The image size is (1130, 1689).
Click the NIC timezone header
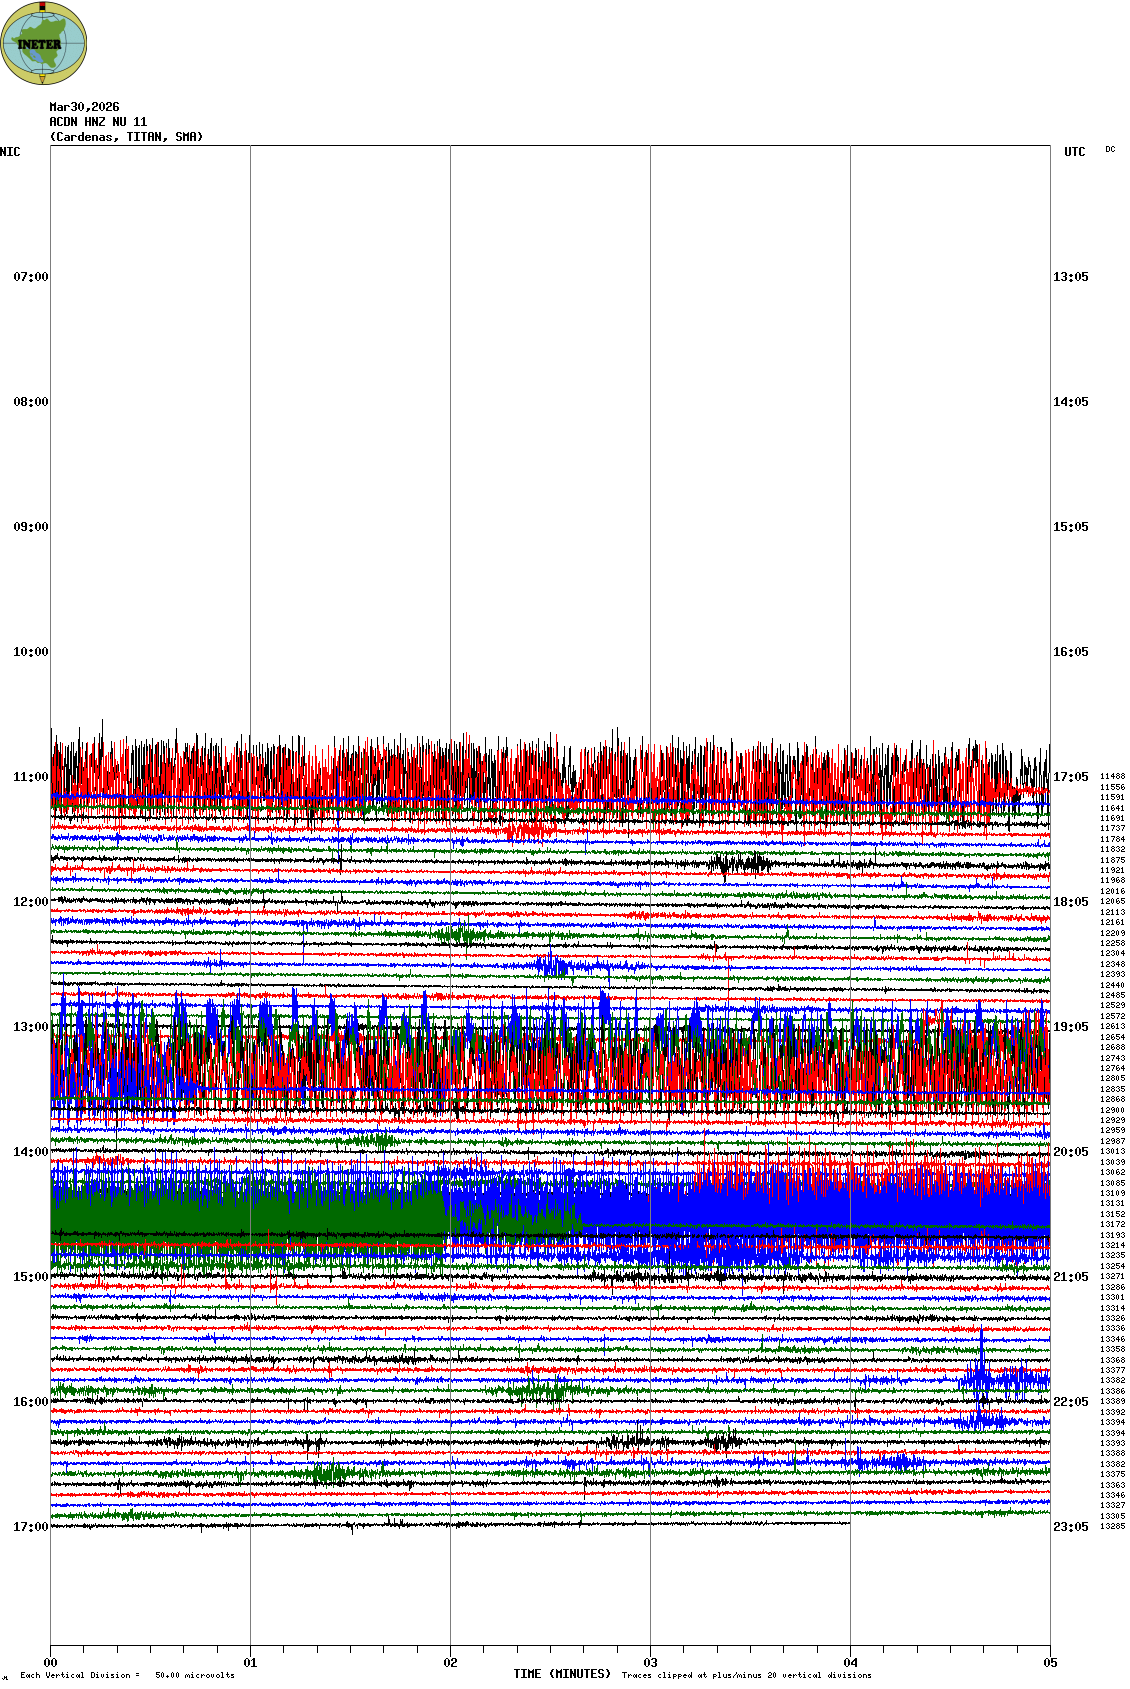pyautogui.click(x=10, y=152)
